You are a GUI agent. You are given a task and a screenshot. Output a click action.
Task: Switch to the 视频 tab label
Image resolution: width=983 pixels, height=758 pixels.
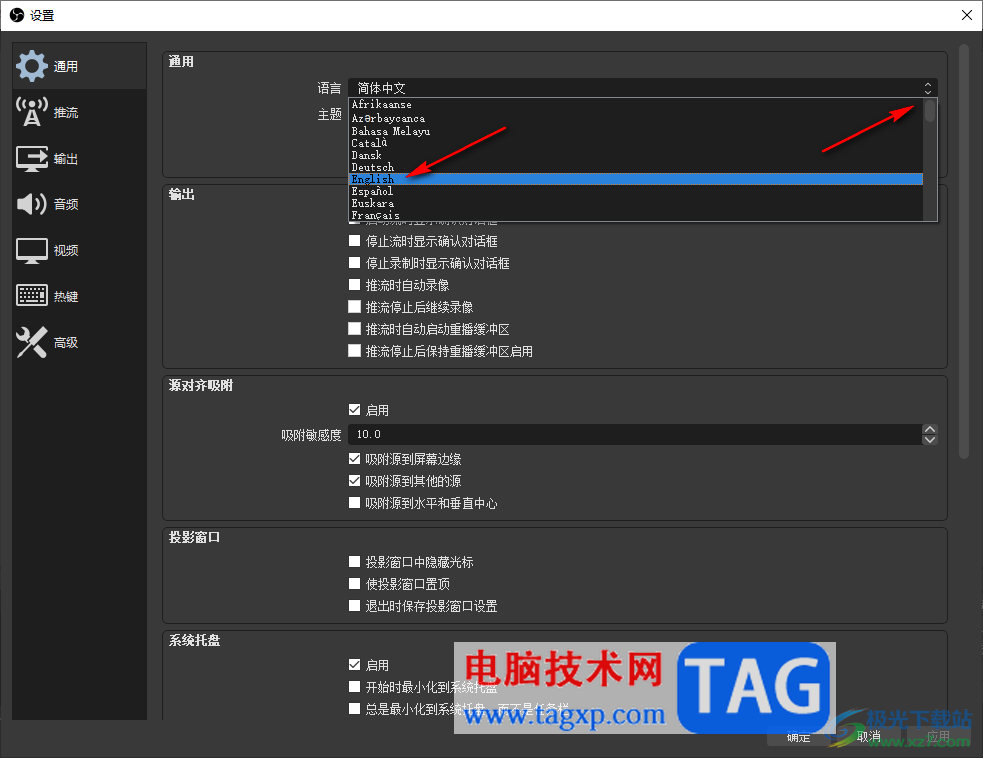coord(66,251)
